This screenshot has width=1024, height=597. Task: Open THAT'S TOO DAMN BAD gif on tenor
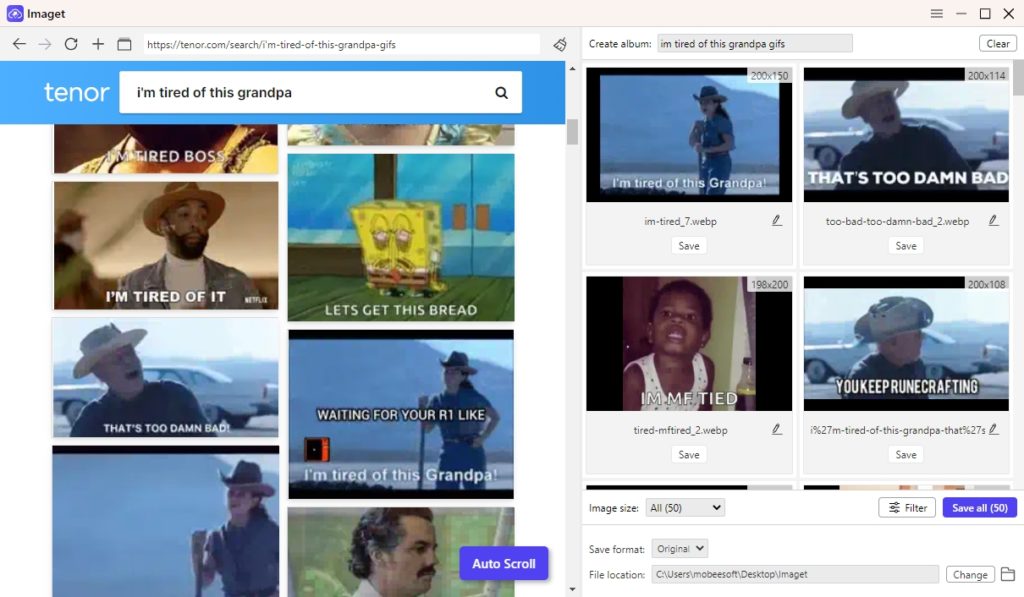[166, 378]
